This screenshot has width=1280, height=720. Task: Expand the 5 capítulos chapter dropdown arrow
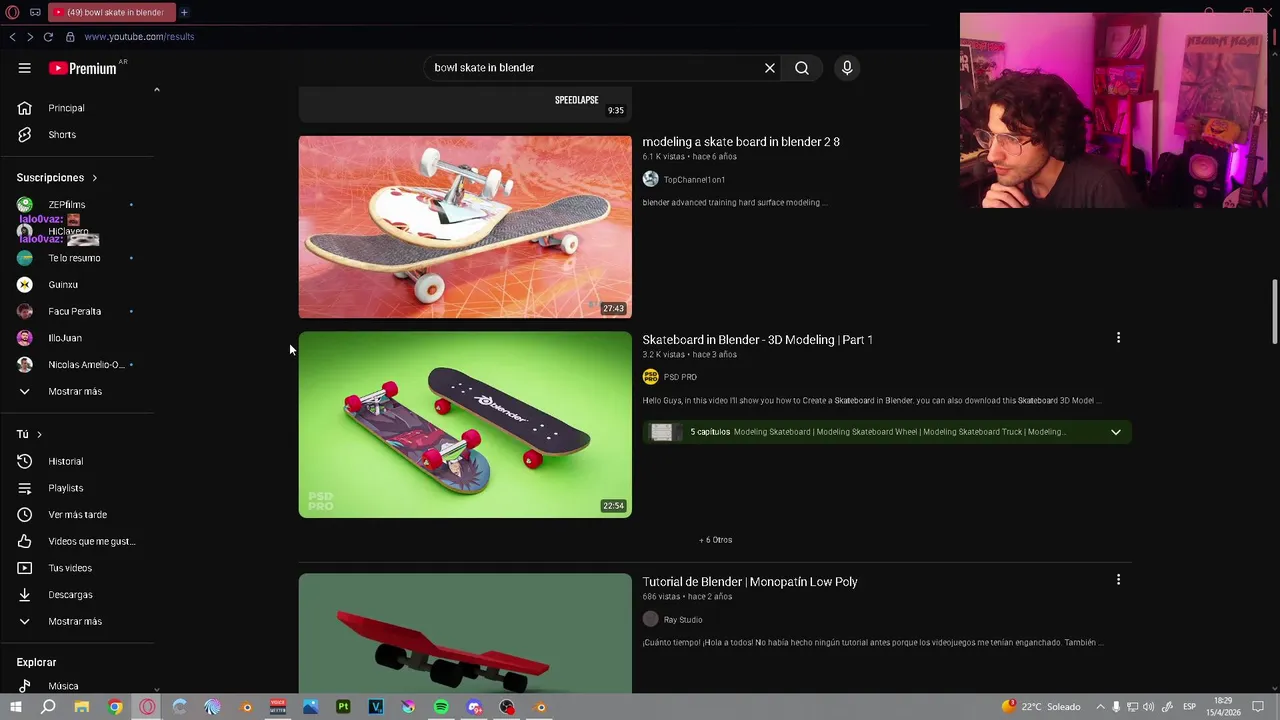(1116, 432)
